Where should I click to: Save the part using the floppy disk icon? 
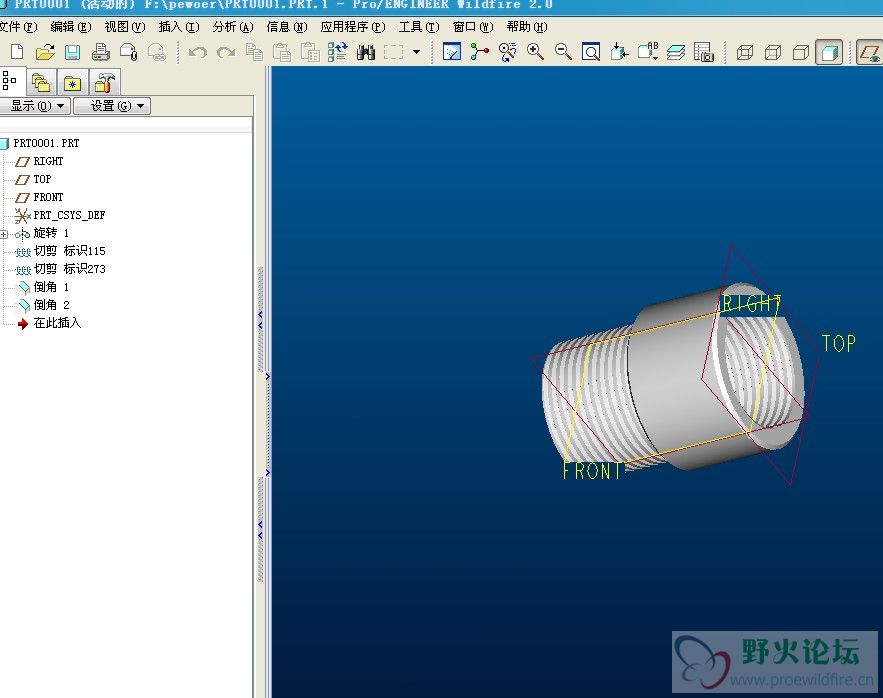point(72,52)
